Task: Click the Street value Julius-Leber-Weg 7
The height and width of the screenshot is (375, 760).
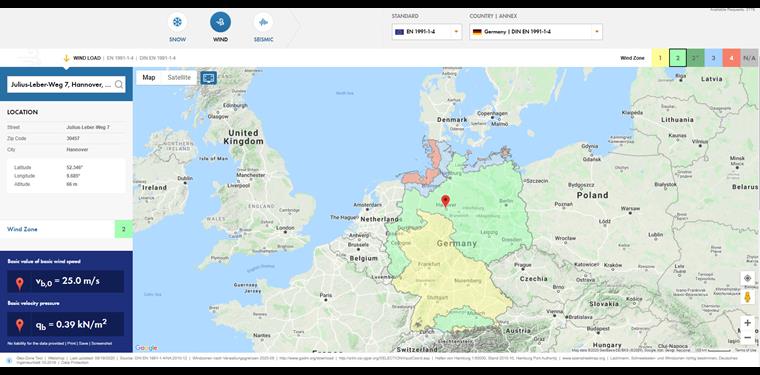Action: 88,127
